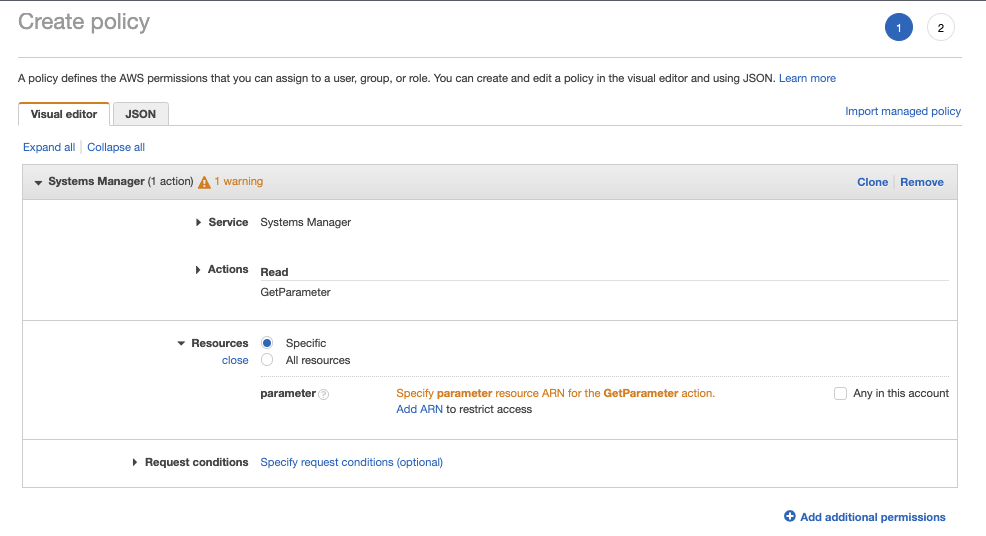986x536 pixels.
Task: Remove the Systems Manager permission block
Action: coord(922,182)
